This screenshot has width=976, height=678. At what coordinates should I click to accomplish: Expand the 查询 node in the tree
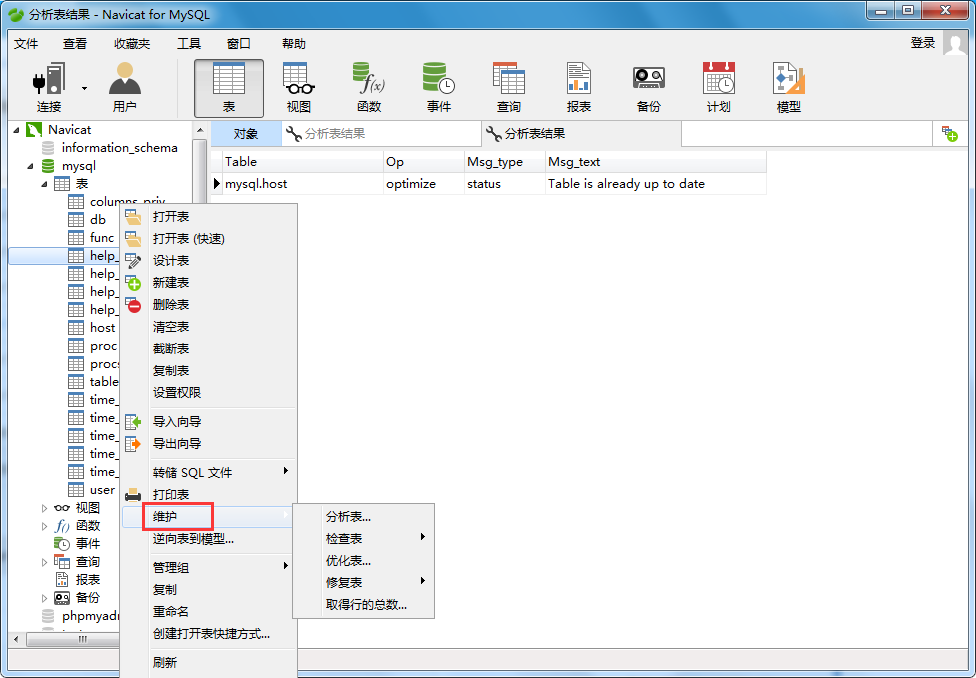tap(44, 562)
